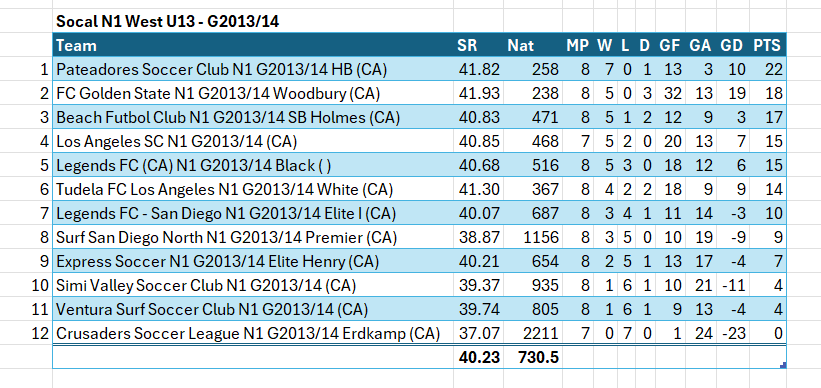
Task: Click Nat ranking value 258
Action: 533,69
